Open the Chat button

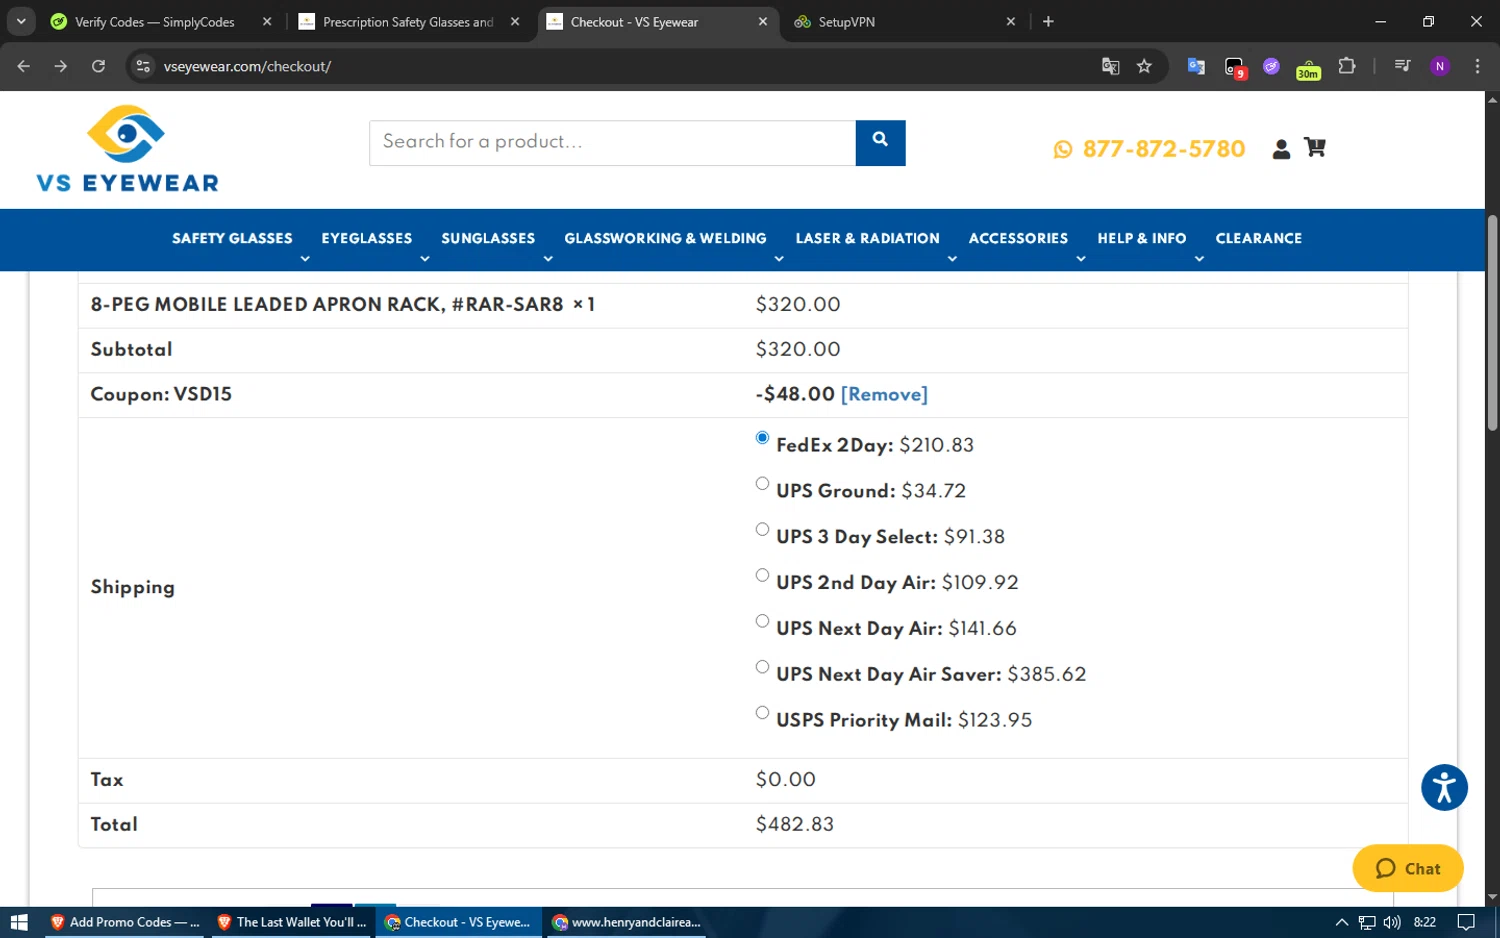1408,869
